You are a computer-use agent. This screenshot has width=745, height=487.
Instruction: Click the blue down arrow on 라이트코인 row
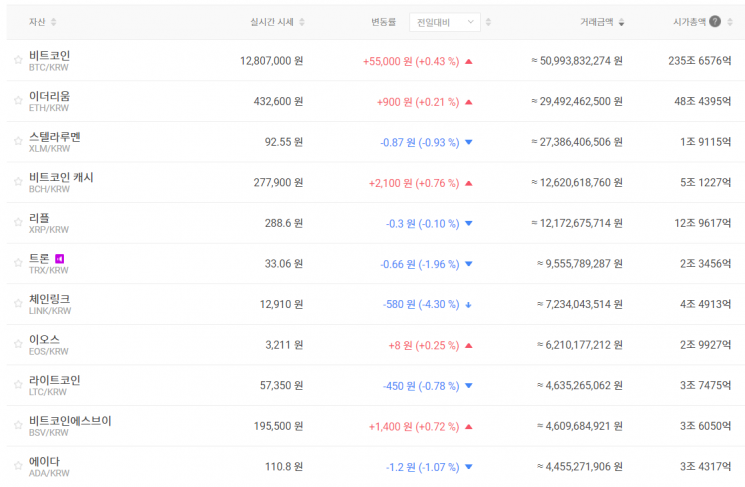(469, 386)
